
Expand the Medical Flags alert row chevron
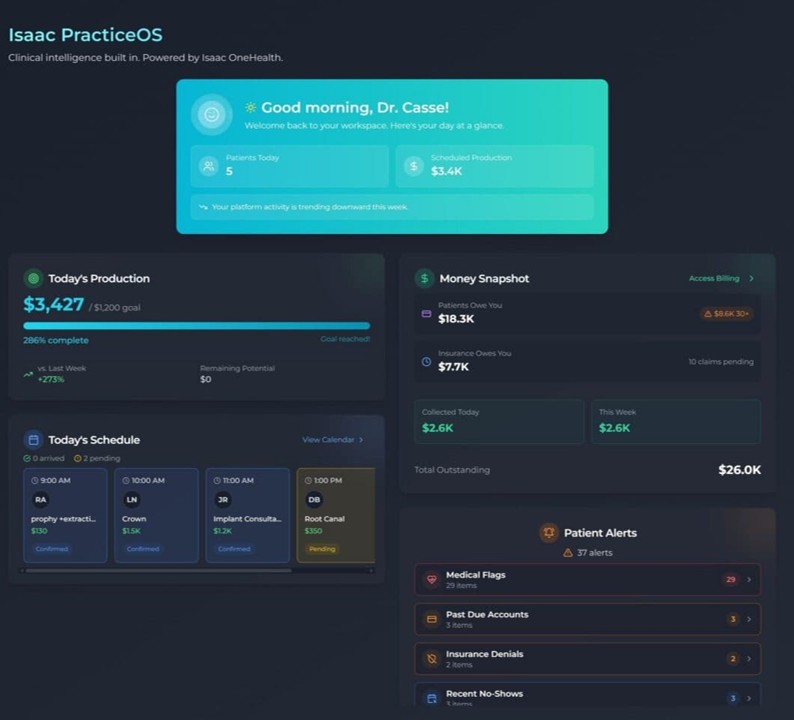[749, 579]
